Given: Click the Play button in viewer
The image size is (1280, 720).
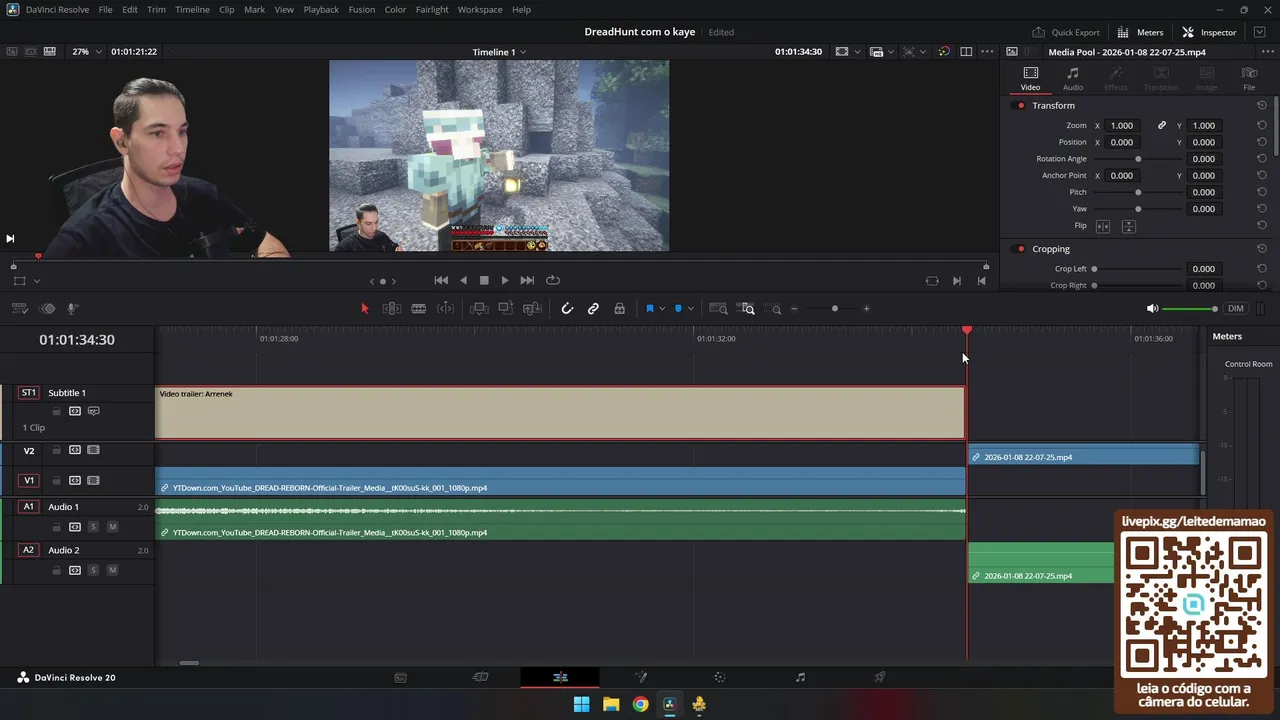Looking at the screenshot, I should tap(505, 281).
